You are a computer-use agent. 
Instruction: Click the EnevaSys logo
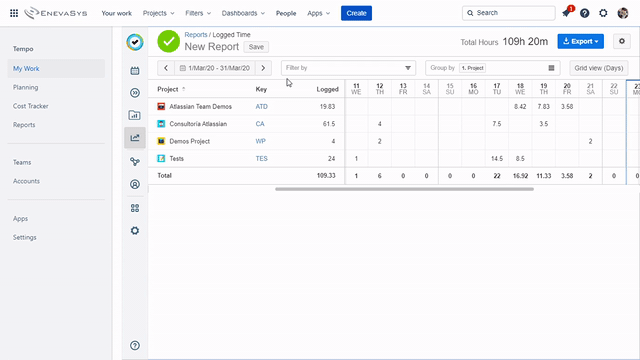[x=56, y=13]
